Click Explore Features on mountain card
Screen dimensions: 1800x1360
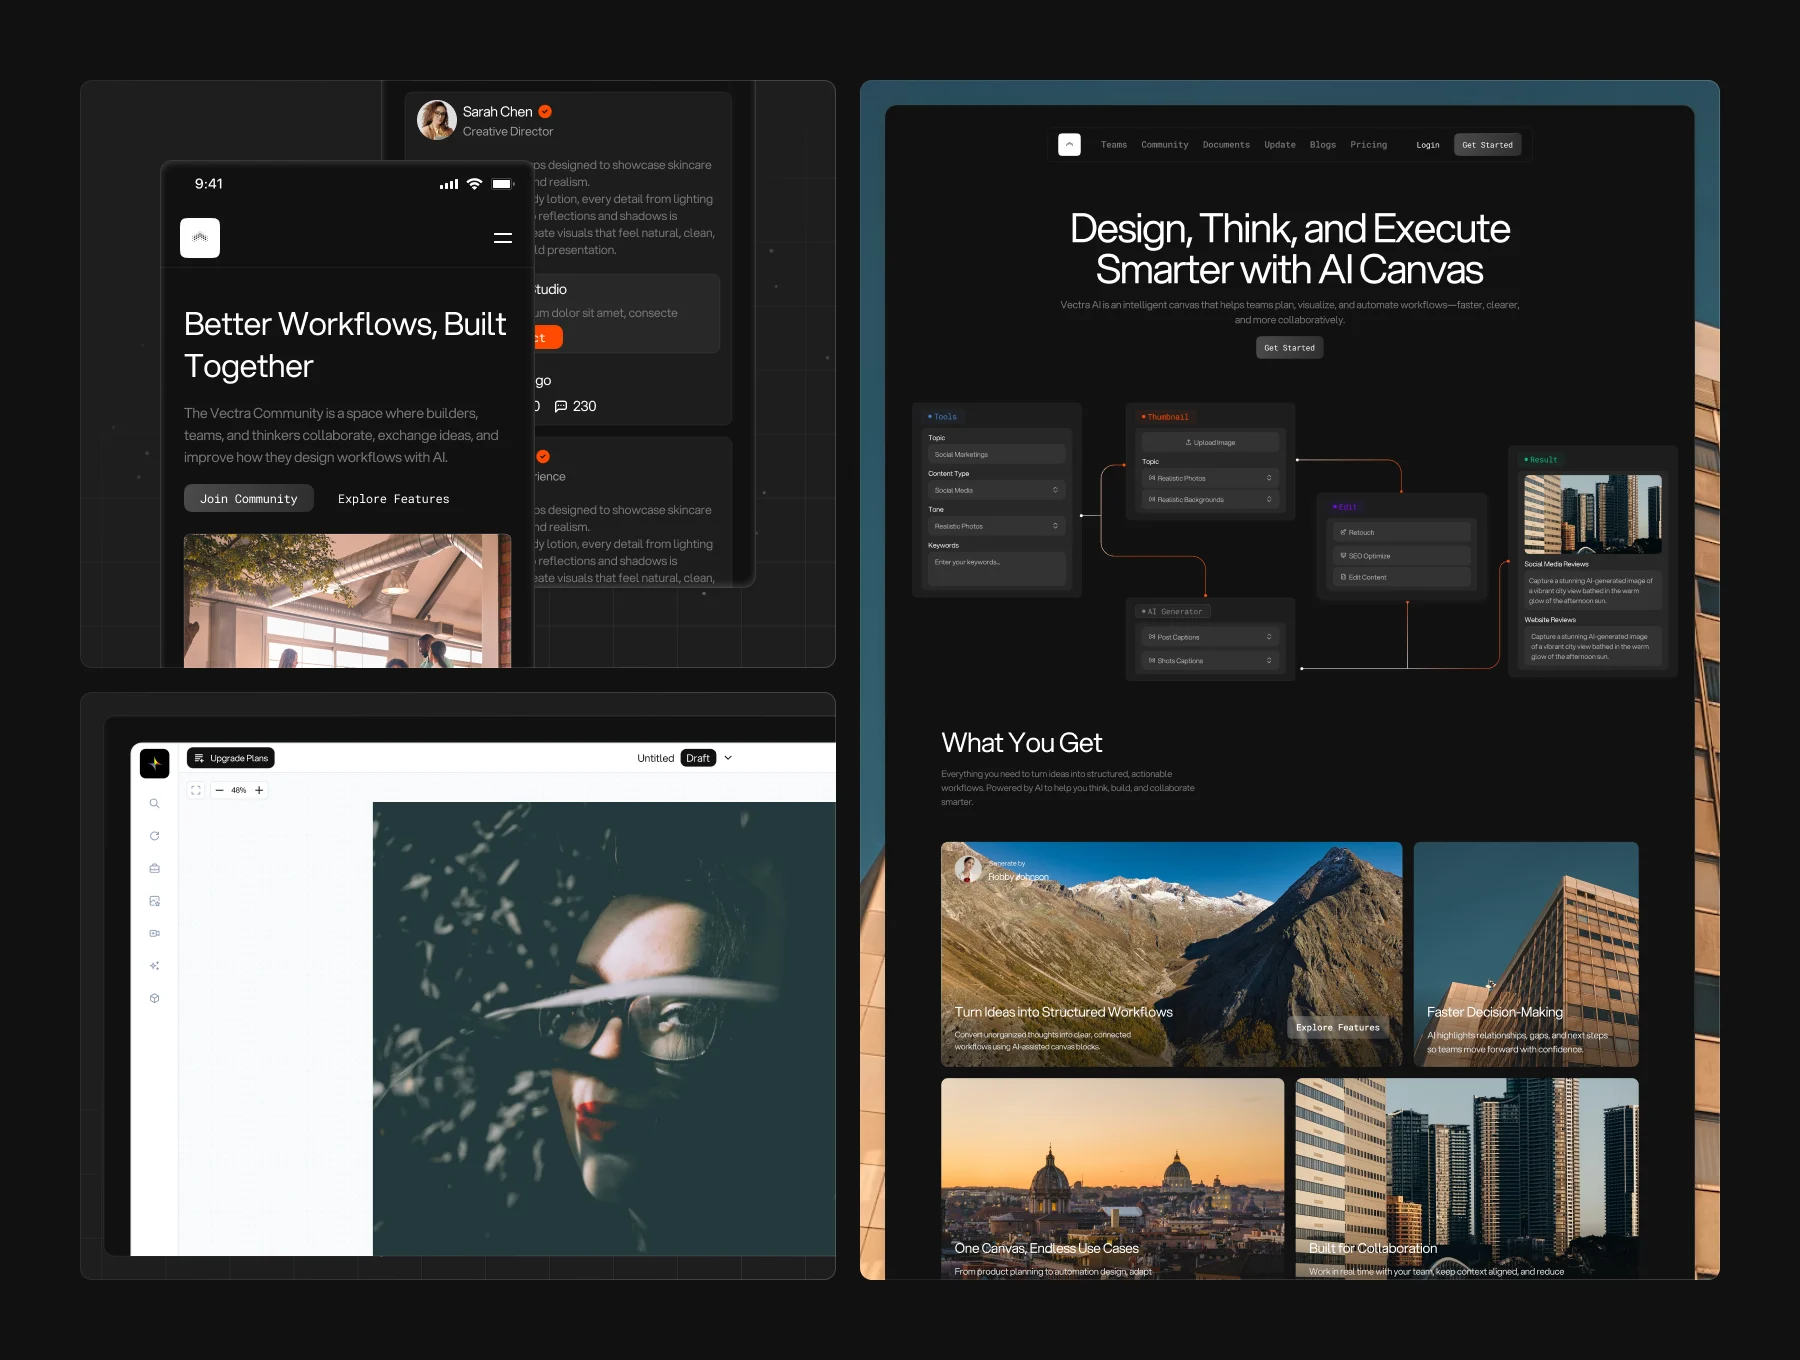1338,1027
